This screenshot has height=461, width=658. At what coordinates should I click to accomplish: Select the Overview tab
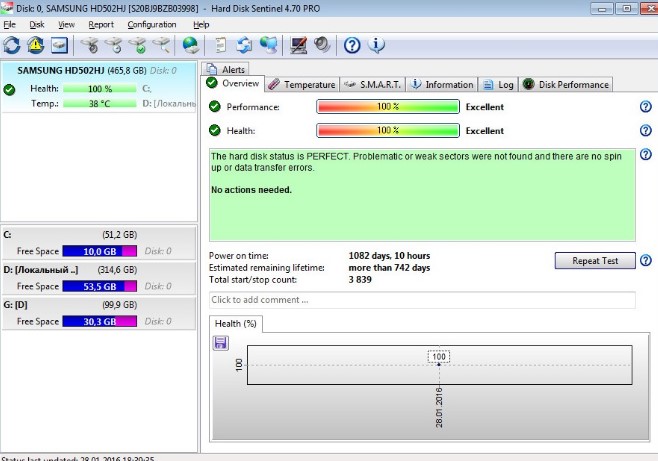233,83
